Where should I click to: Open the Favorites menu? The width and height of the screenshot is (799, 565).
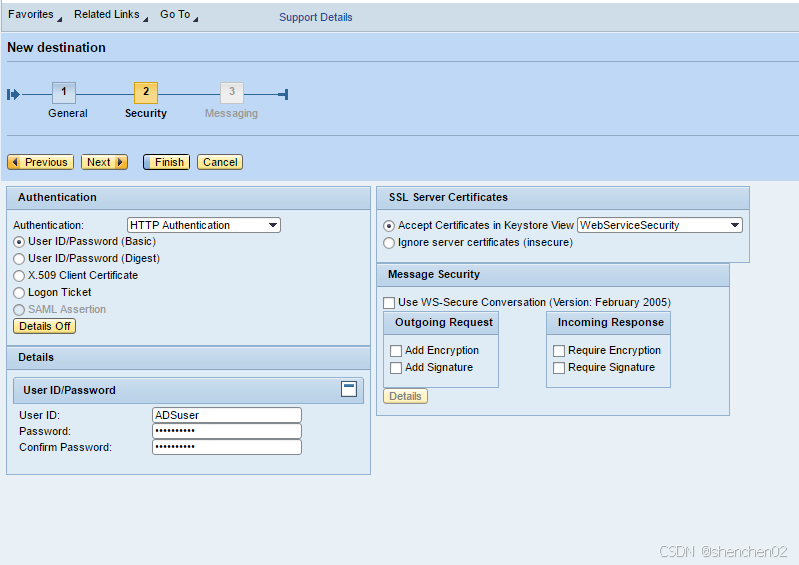point(33,15)
